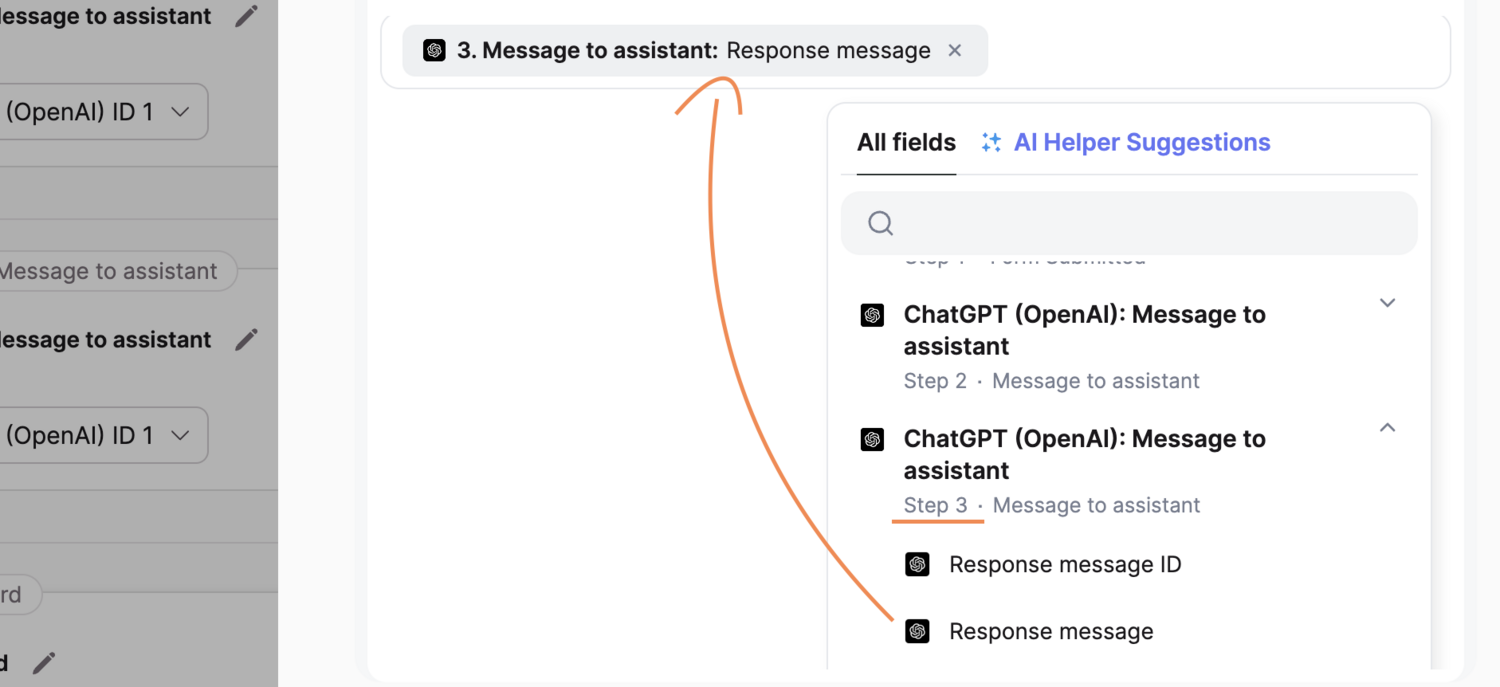The image size is (1500, 687).
Task: Click the edit pencil next to the second Message to assistant title
Action: [246, 340]
